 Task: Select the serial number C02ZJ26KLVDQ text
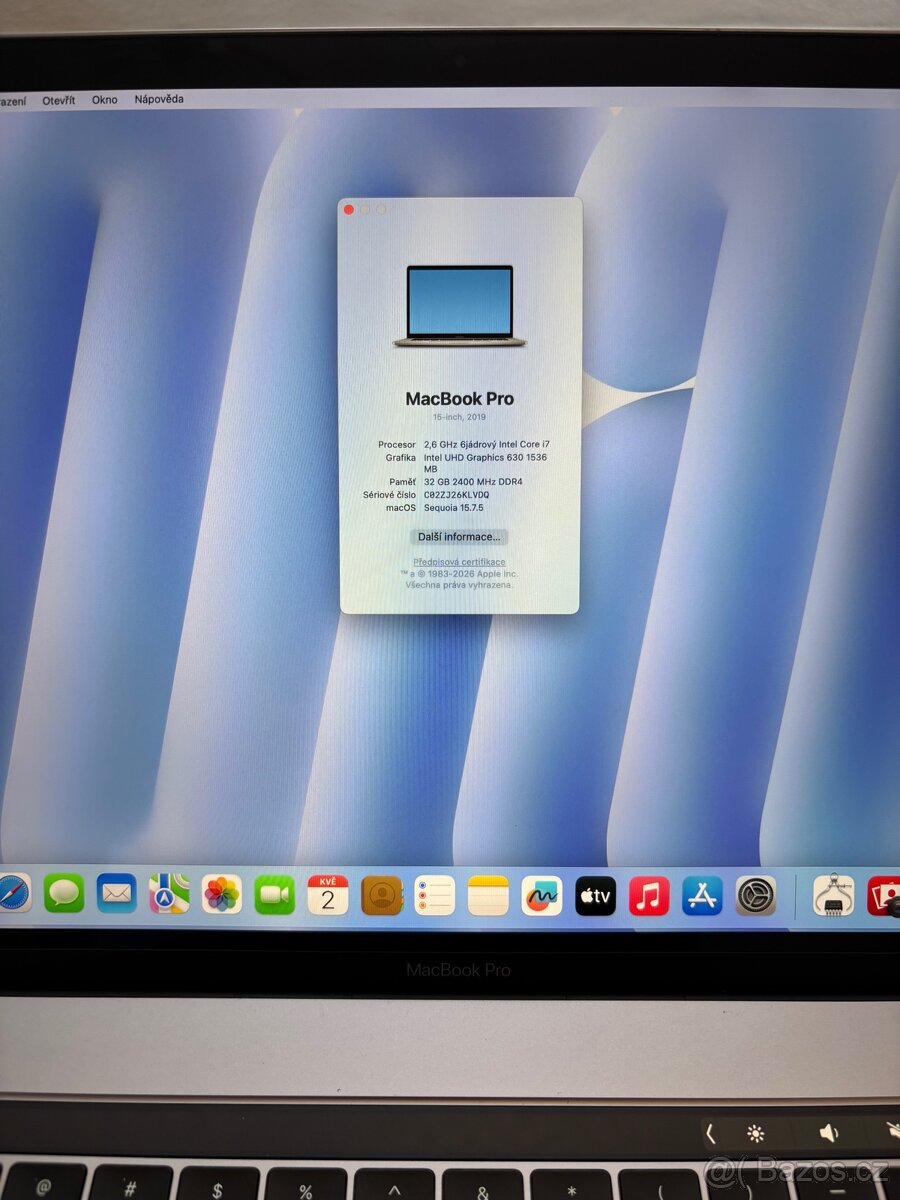(457, 495)
